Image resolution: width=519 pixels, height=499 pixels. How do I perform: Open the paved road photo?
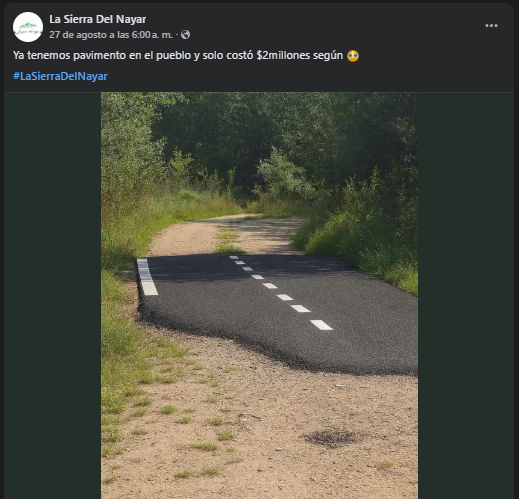(259, 295)
